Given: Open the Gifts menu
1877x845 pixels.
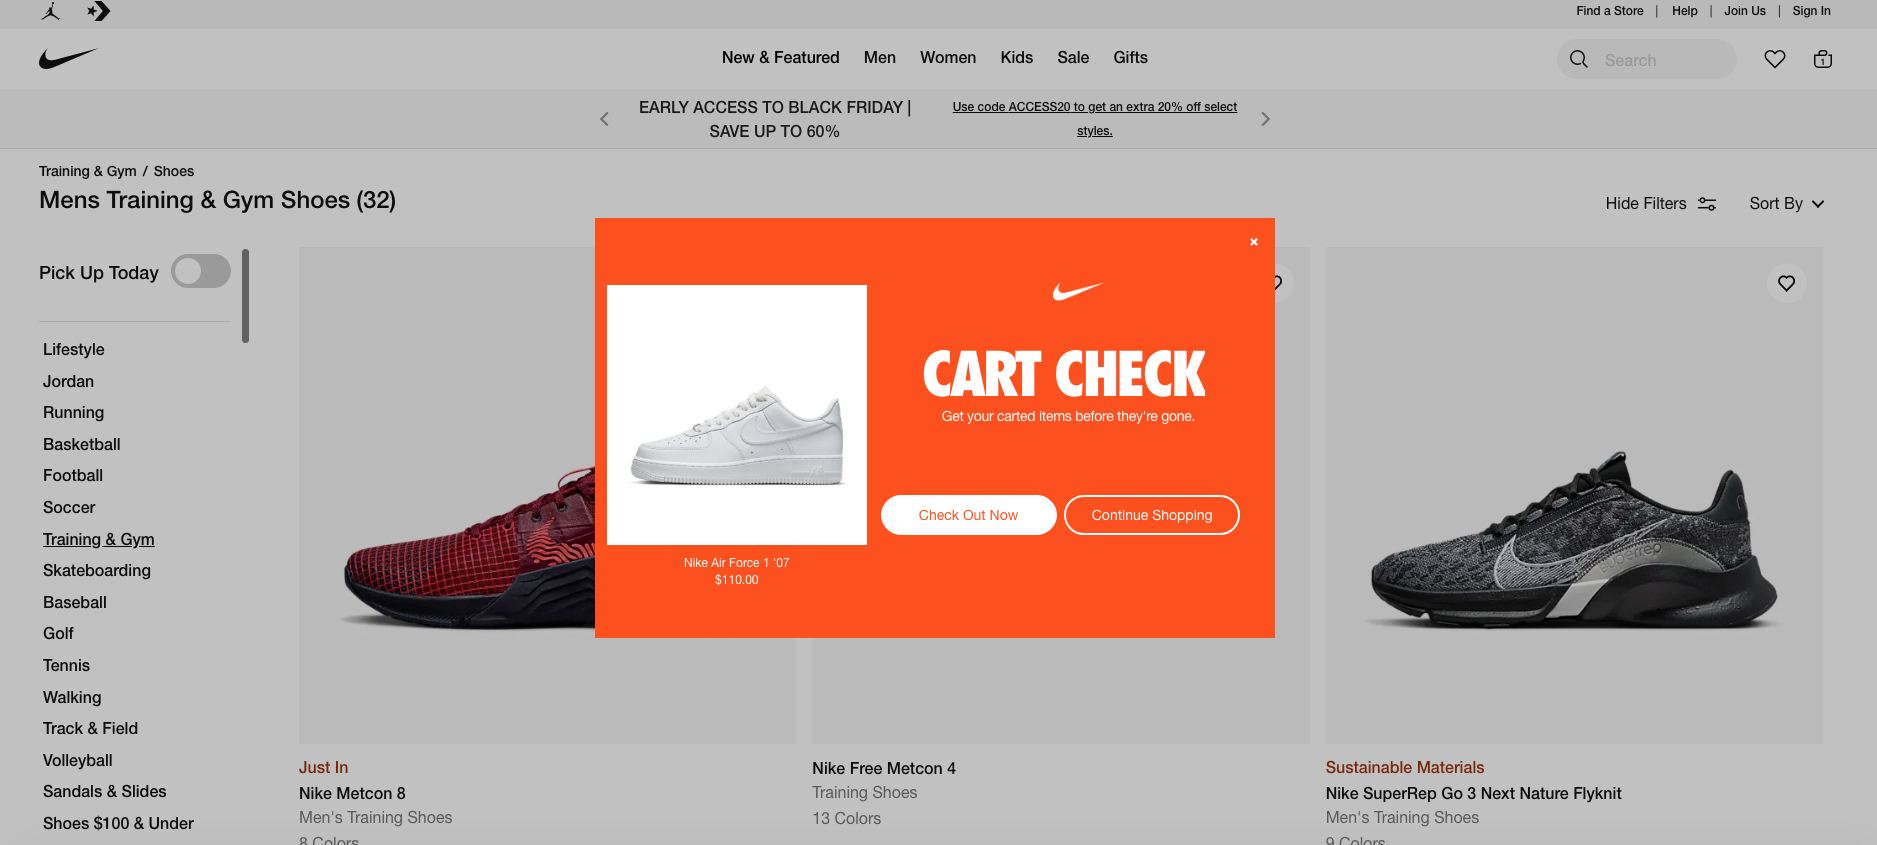Looking at the screenshot, I should pos(1131,57).
